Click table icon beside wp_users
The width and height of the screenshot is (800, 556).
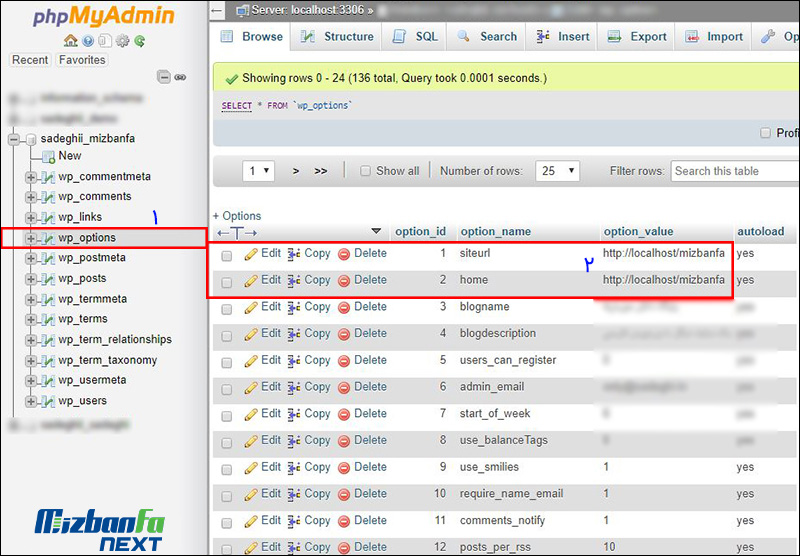click(x=48, y=401)
